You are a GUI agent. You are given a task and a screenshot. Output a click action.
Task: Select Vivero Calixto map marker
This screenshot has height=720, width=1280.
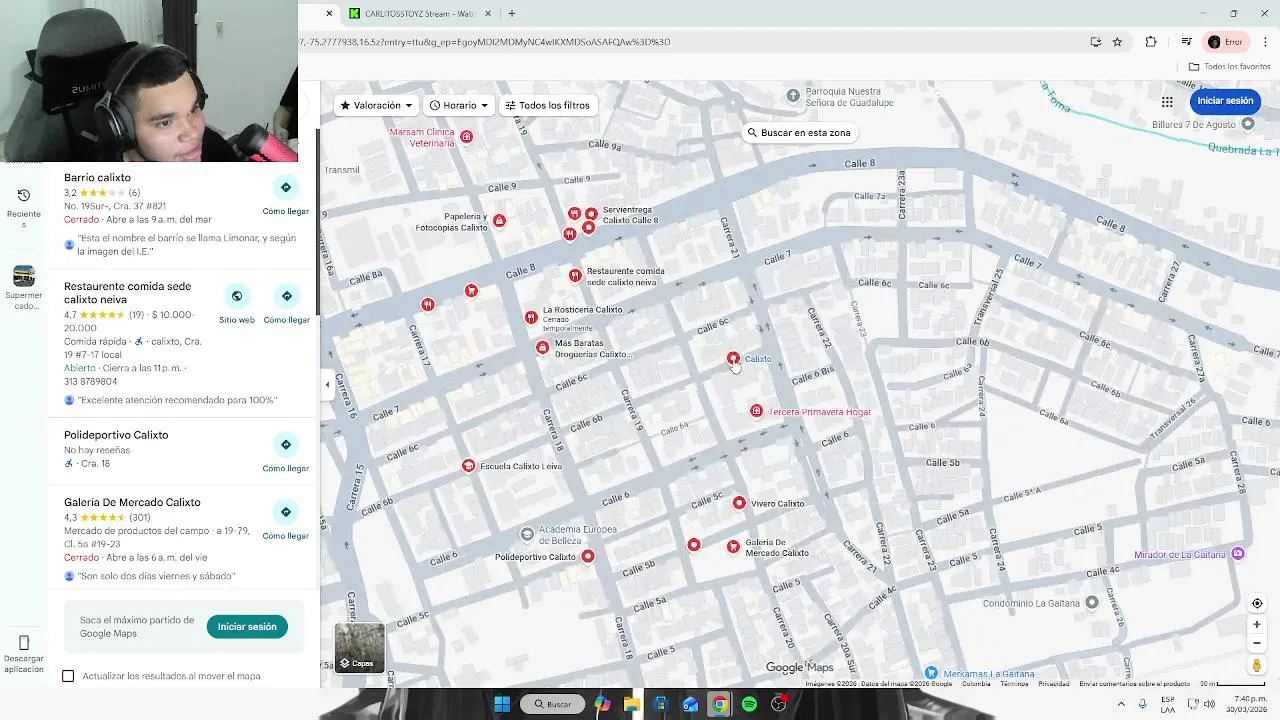739,503
